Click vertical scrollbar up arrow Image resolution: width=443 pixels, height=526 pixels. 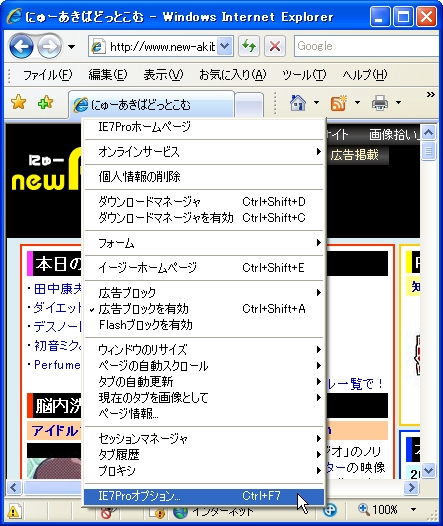428,133
